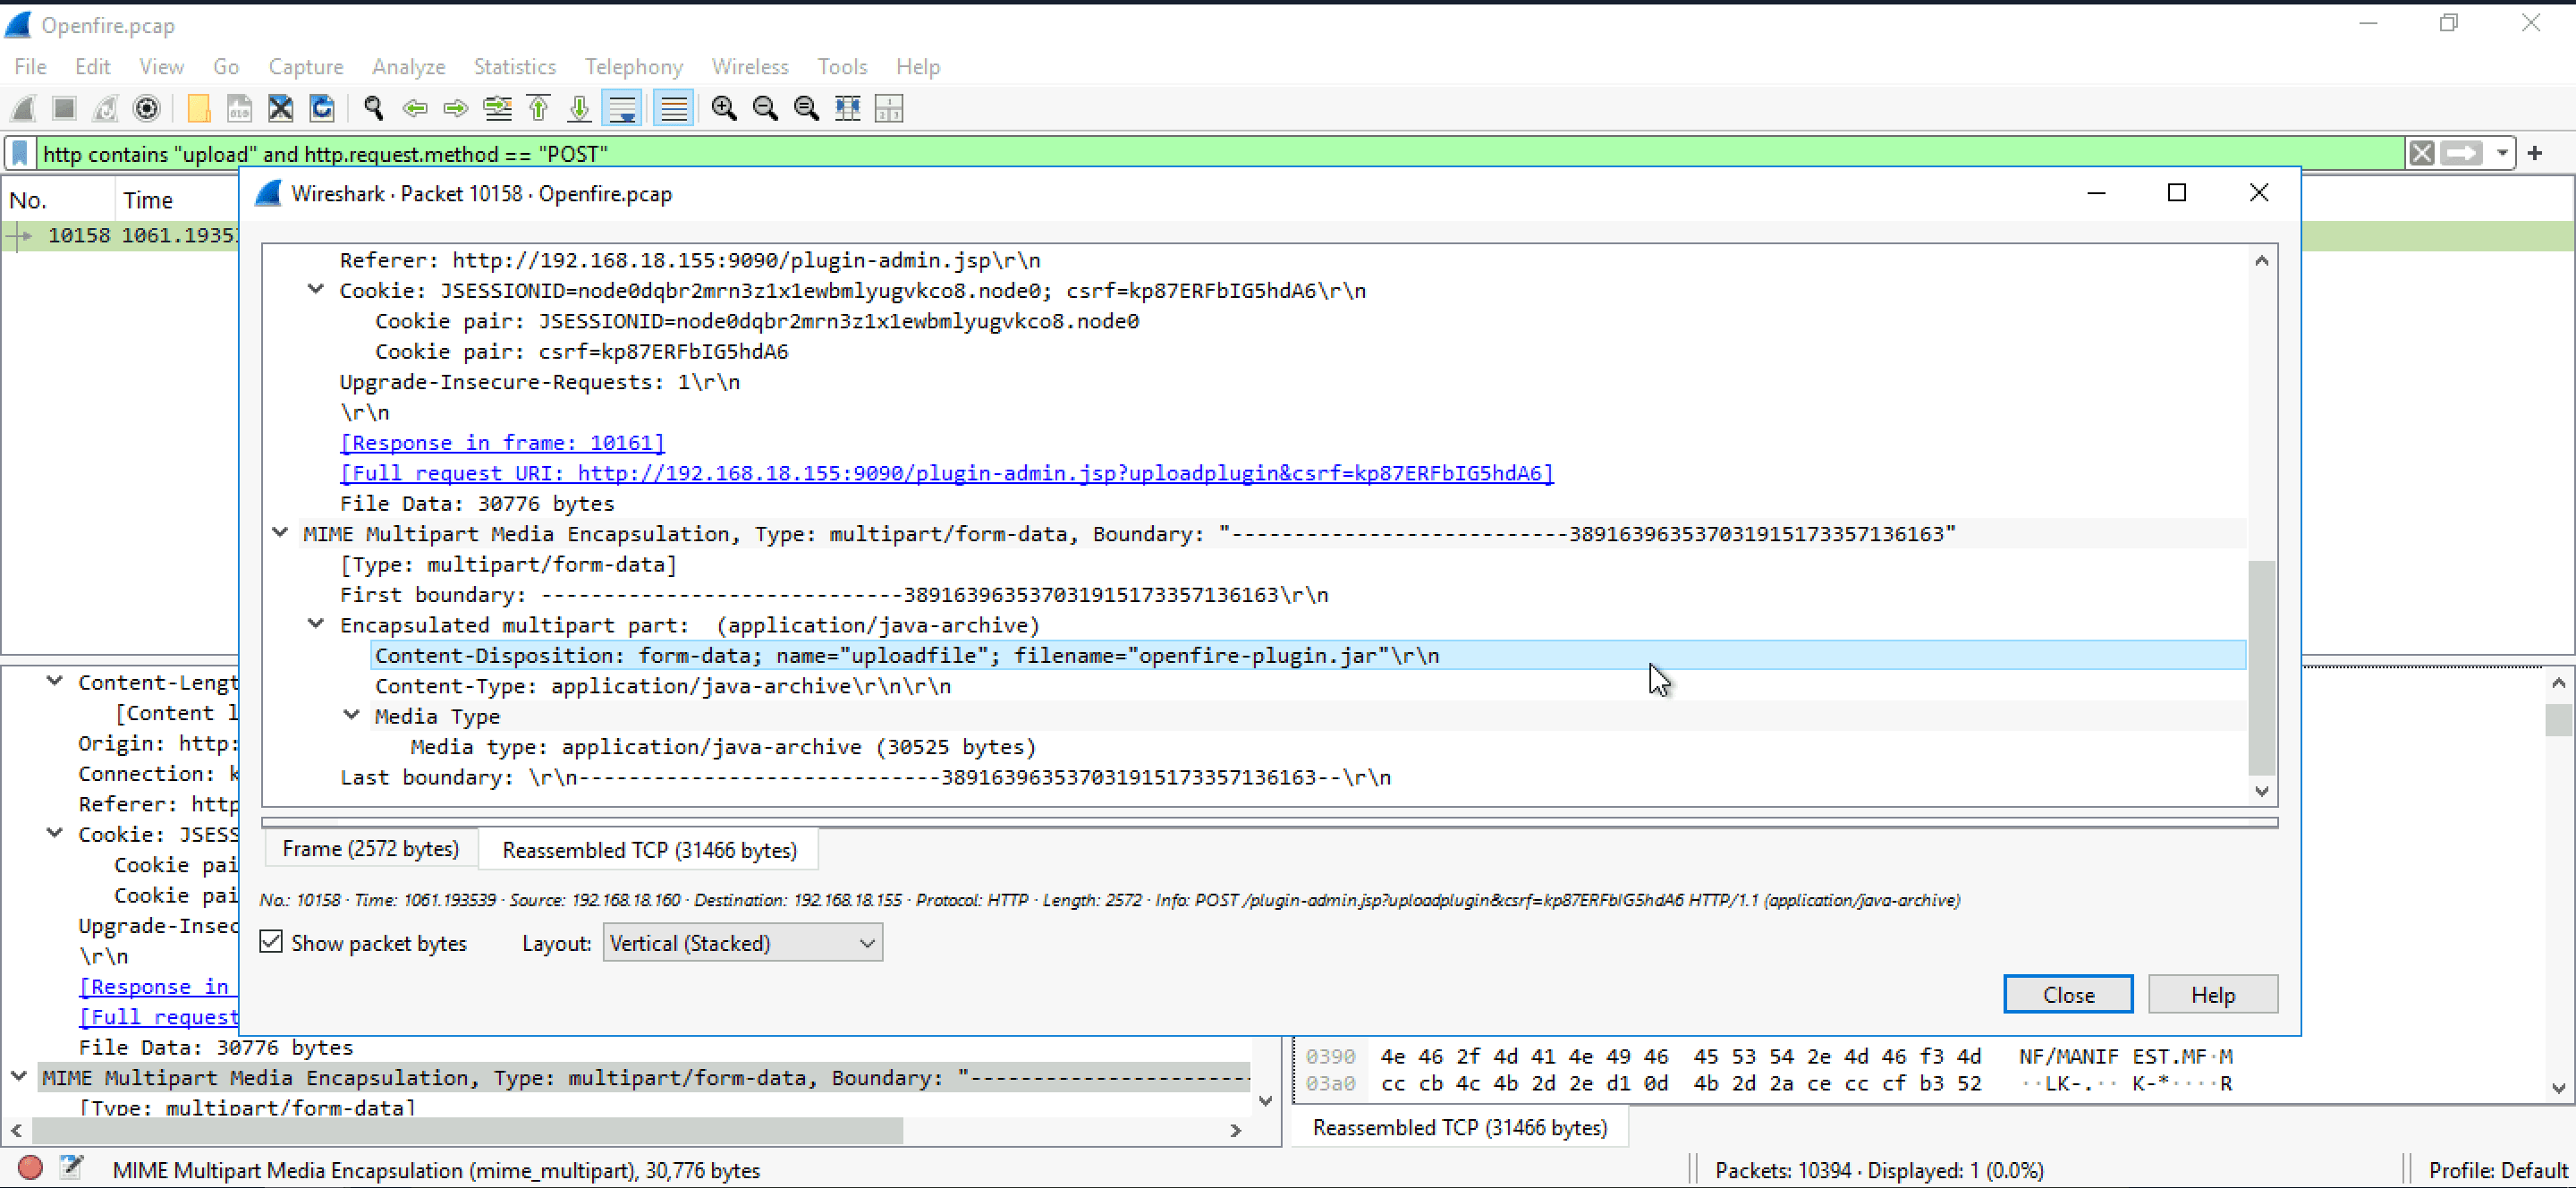Close the capture file via X icon
Image resolution: width=2576 pixels, height=1188 pixels.
[280, 108]
